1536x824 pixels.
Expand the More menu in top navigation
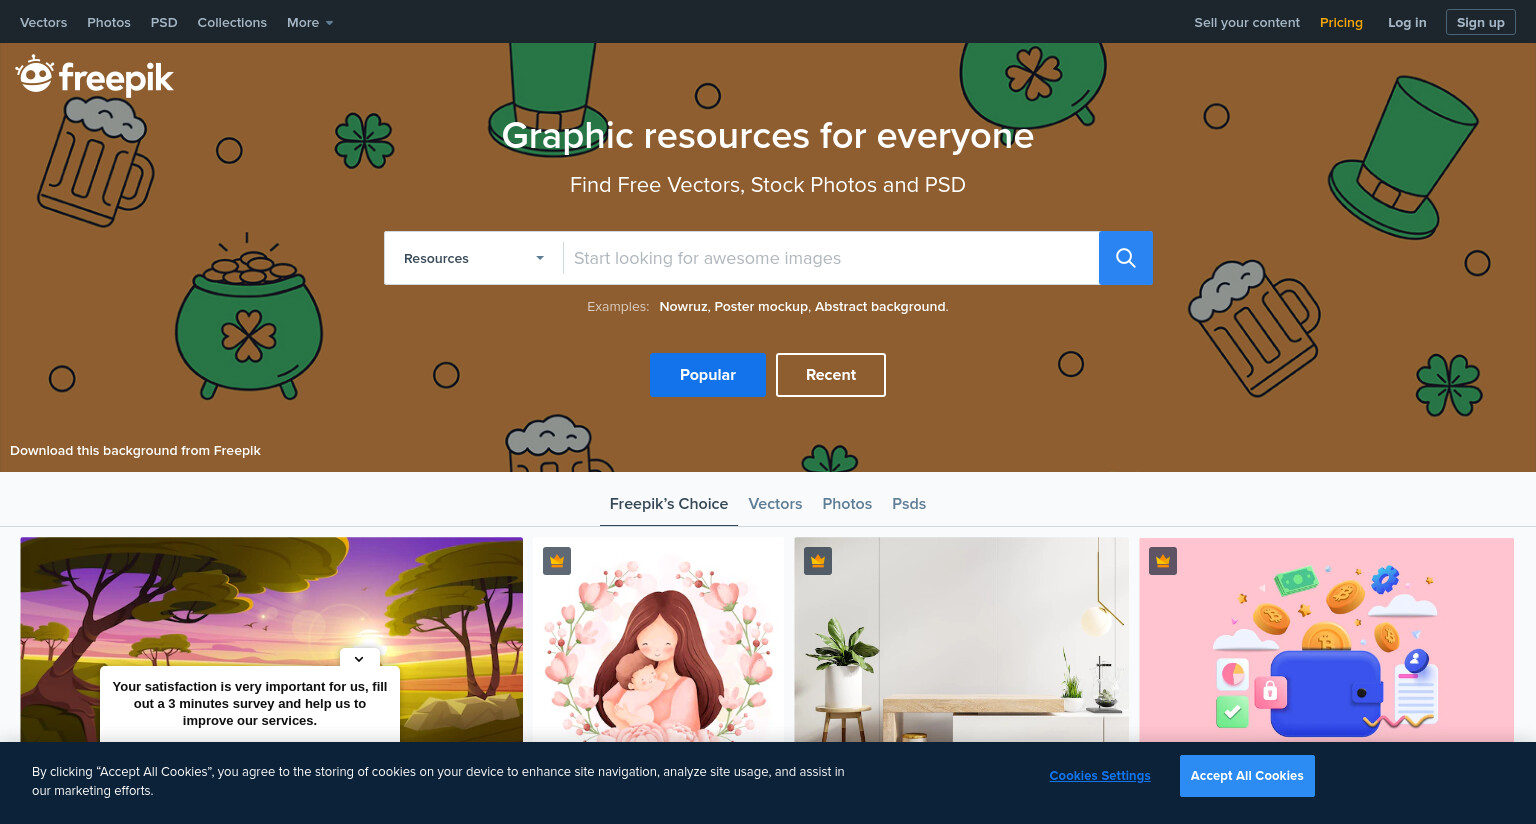click(310, 22)
